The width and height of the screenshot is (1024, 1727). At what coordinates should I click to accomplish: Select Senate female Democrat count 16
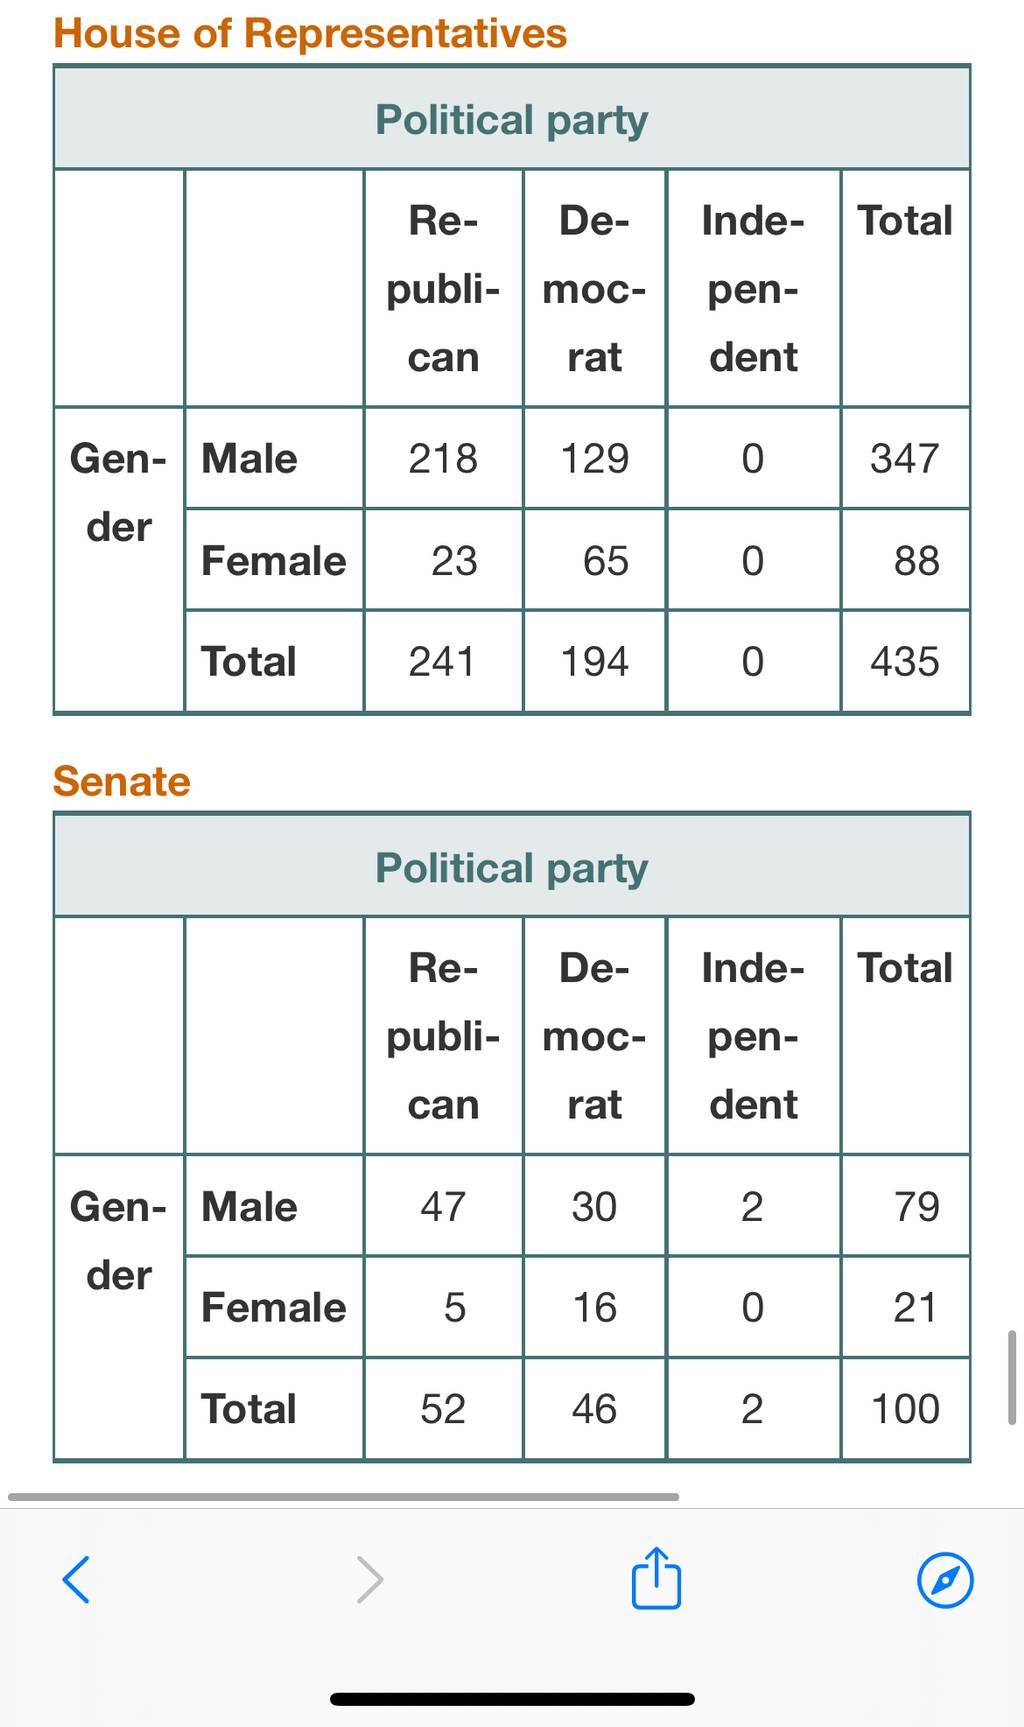[x=595, y=1307]
